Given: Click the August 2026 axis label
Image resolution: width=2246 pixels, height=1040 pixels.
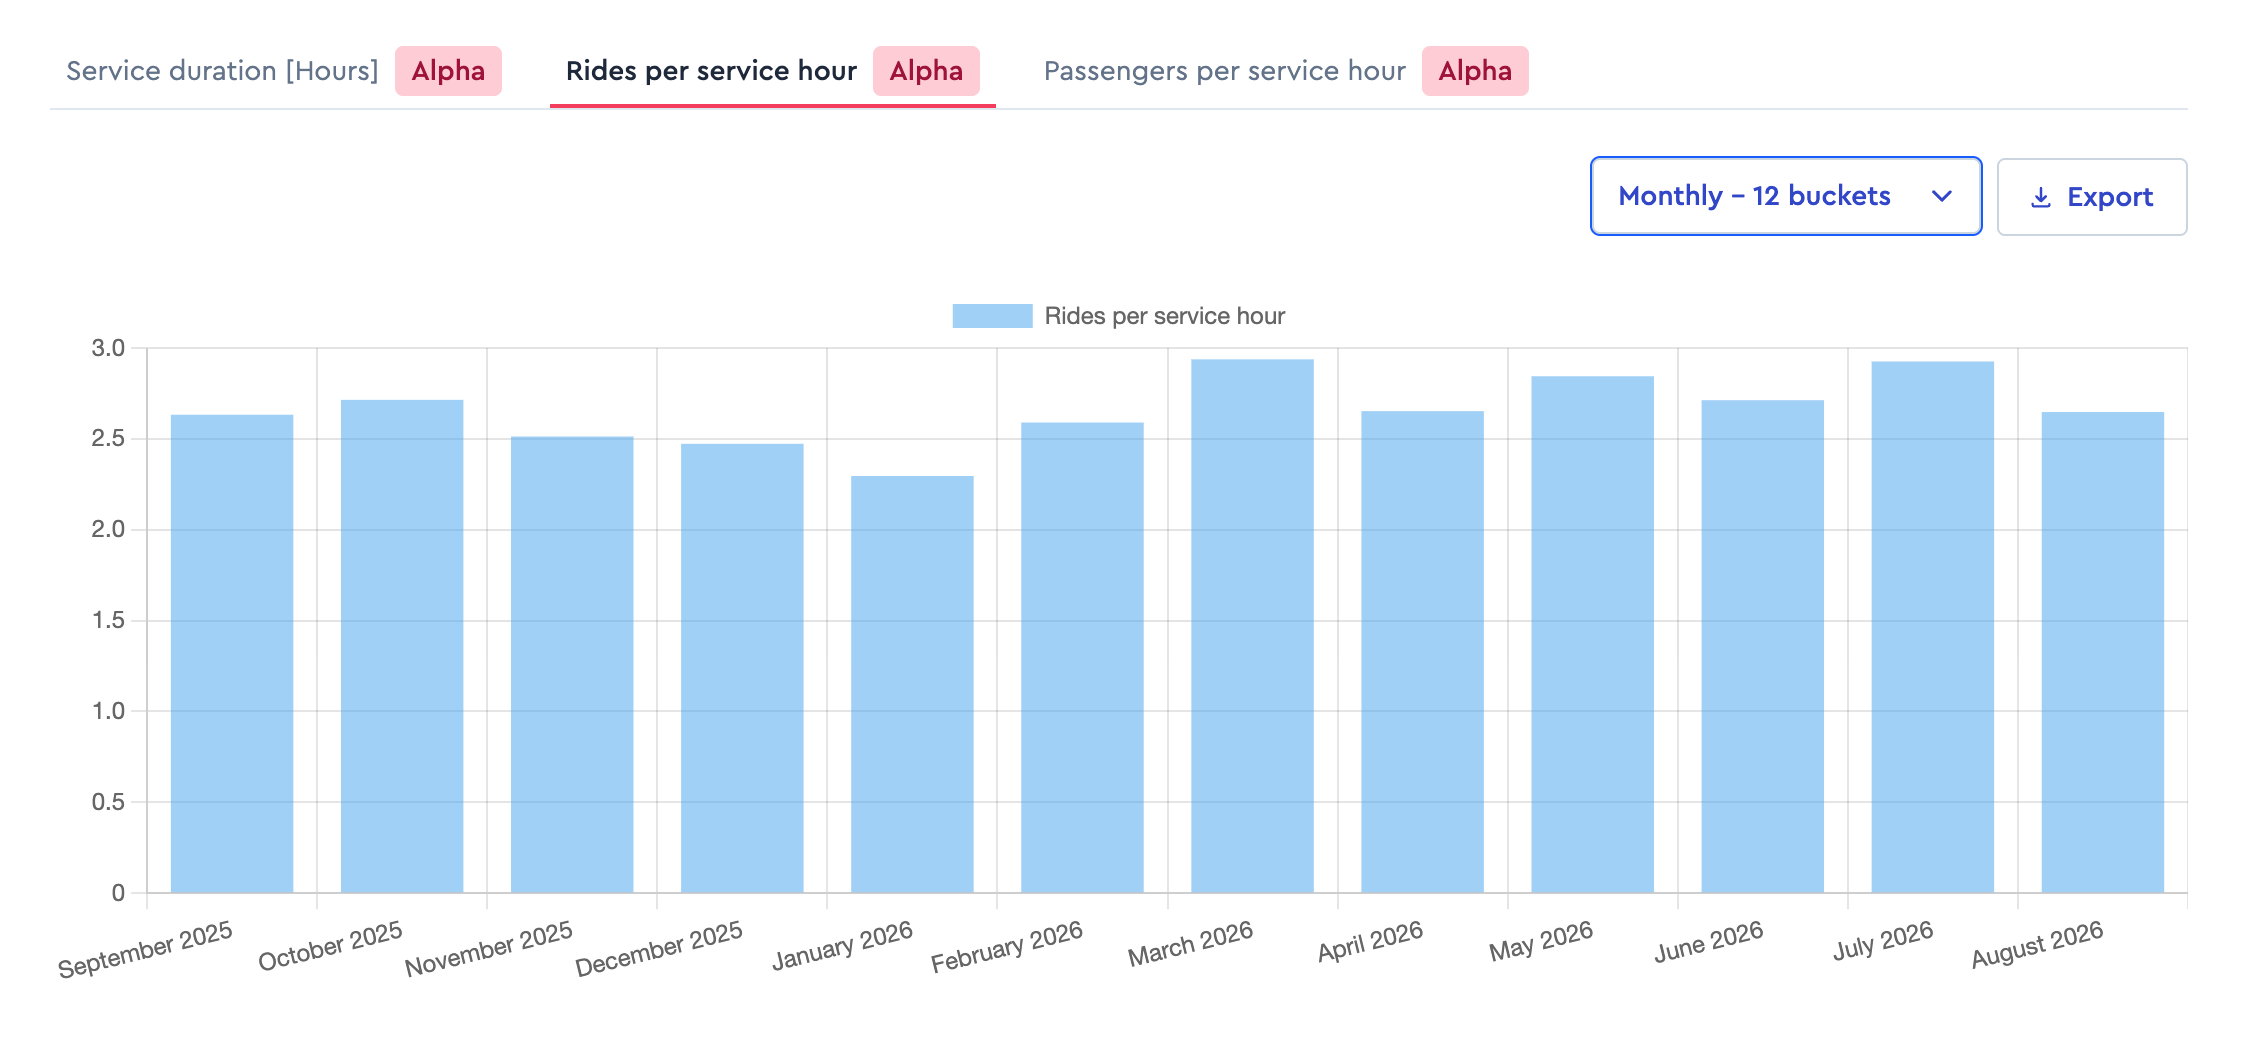Looking at the screenshot, I should point(2037,945).
